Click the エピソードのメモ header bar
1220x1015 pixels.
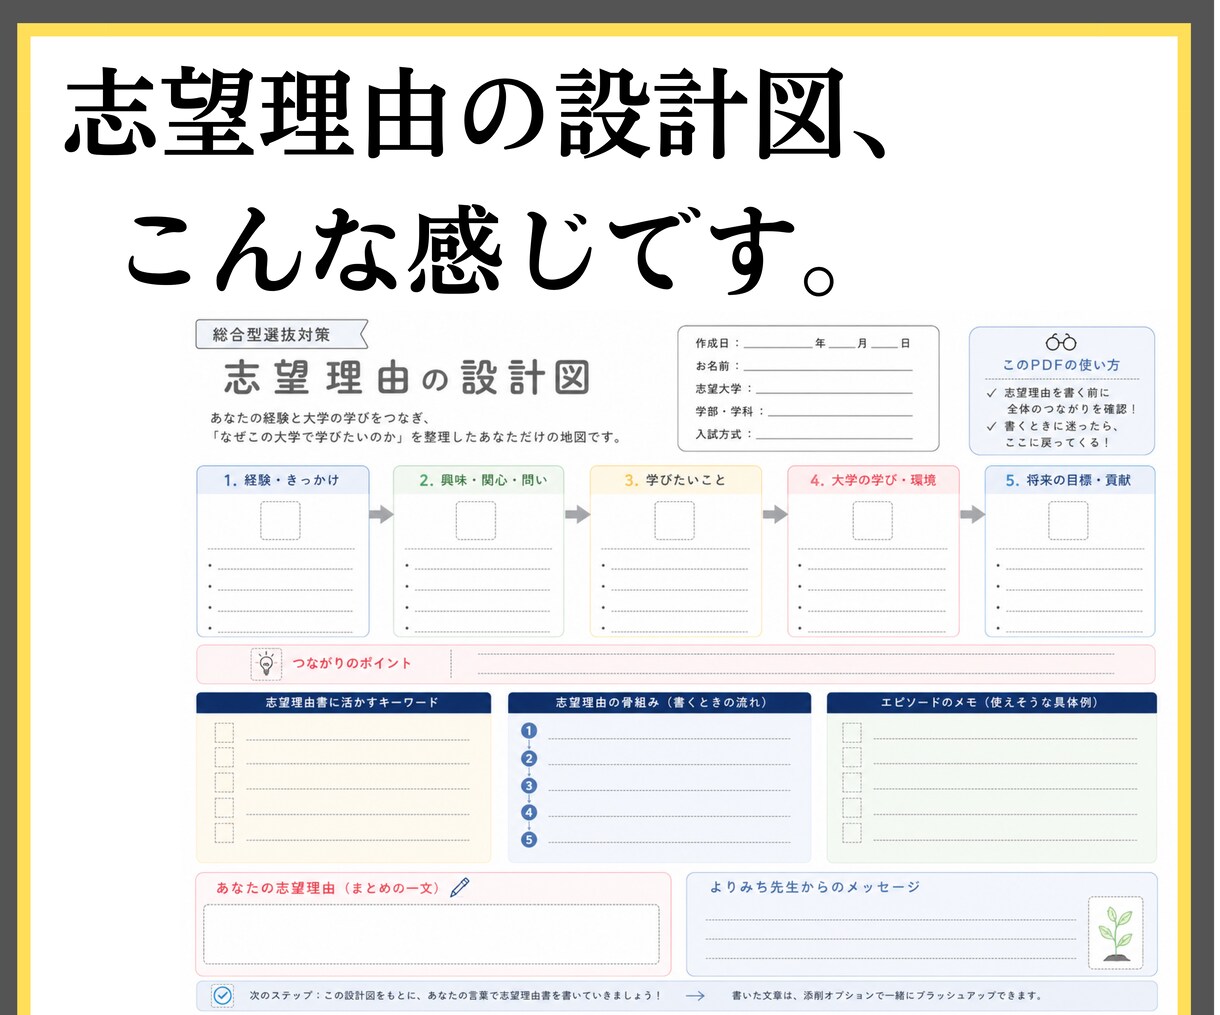coord(991,703)
